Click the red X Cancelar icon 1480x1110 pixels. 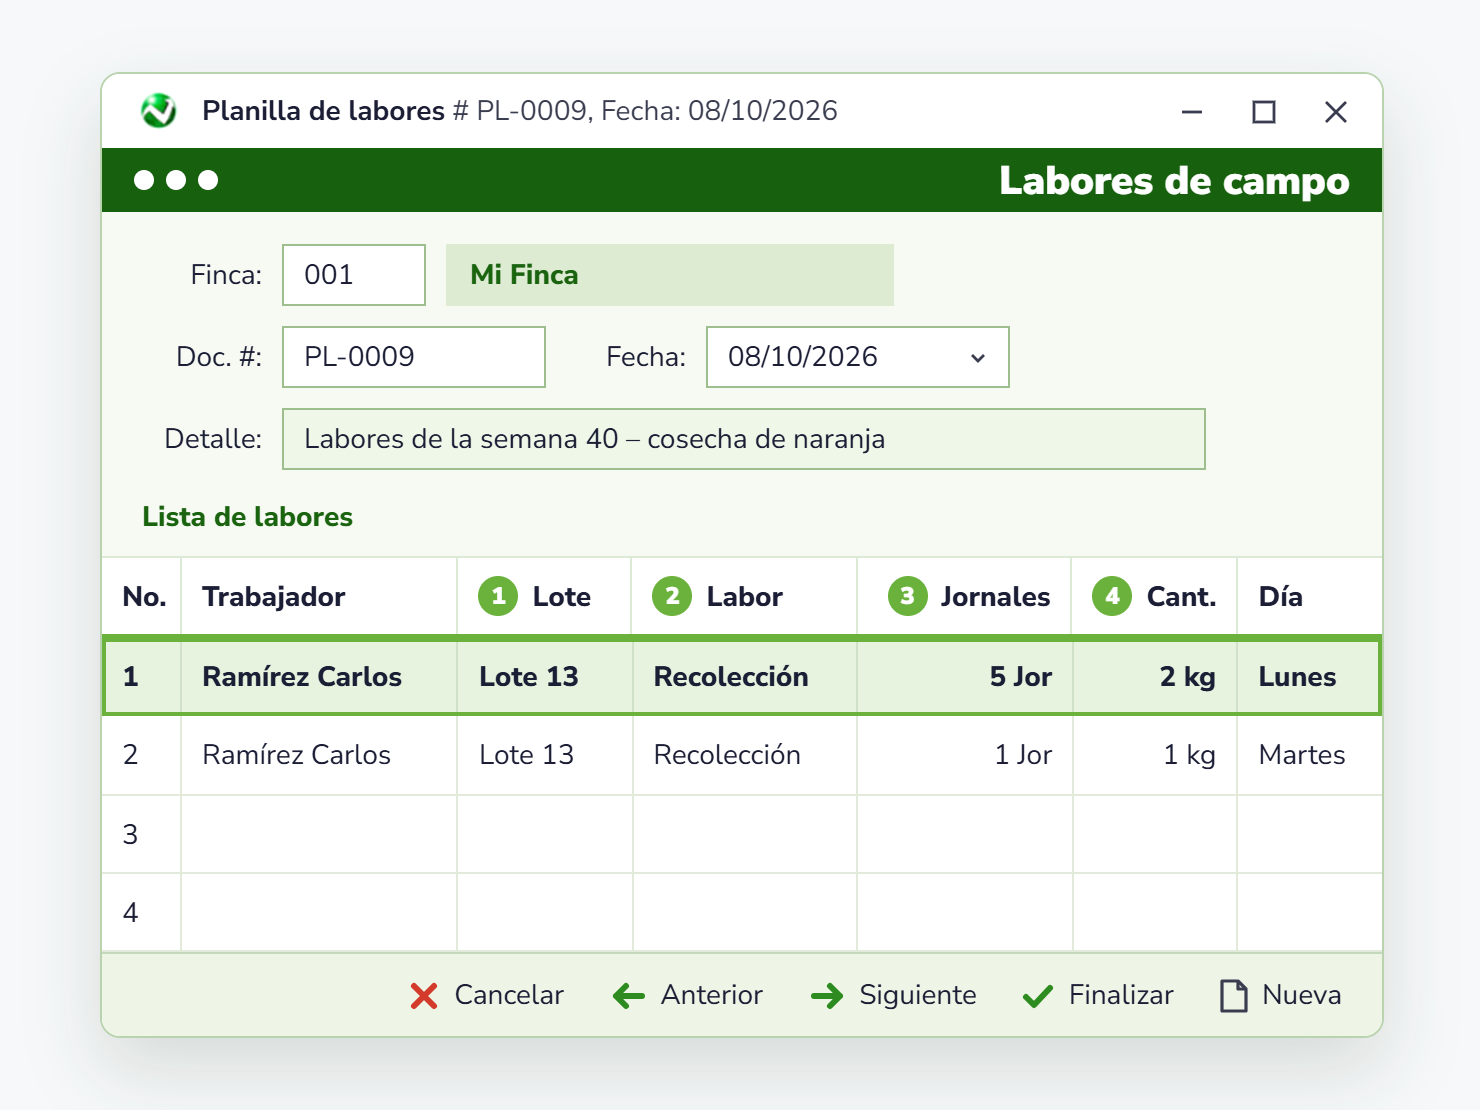[424, 995]
